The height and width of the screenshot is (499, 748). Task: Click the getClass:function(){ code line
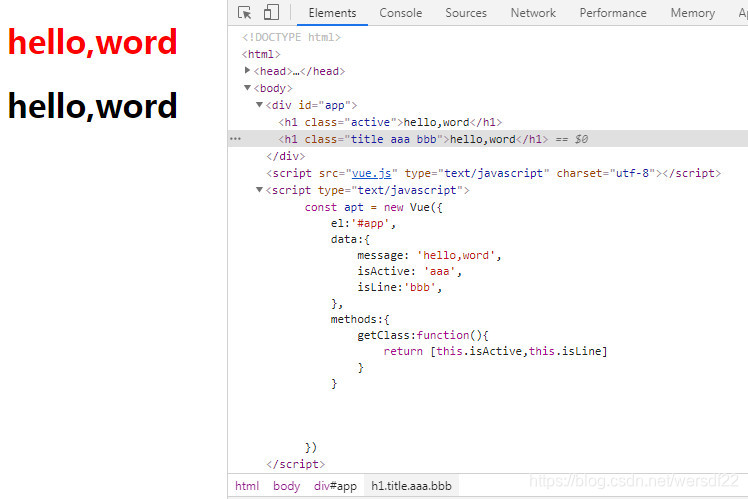tap(423, 335)
